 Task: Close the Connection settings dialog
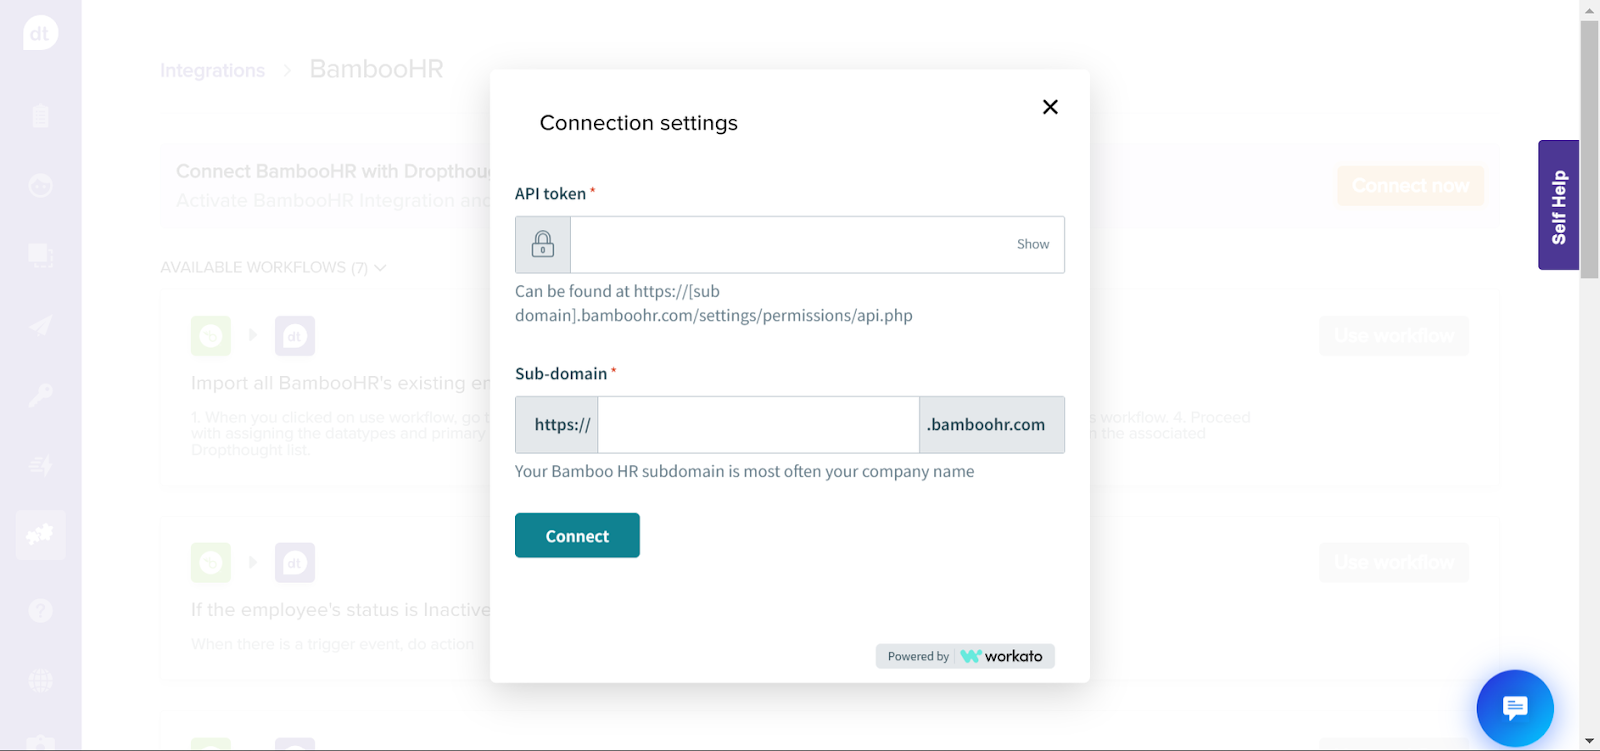[1050, 107]
